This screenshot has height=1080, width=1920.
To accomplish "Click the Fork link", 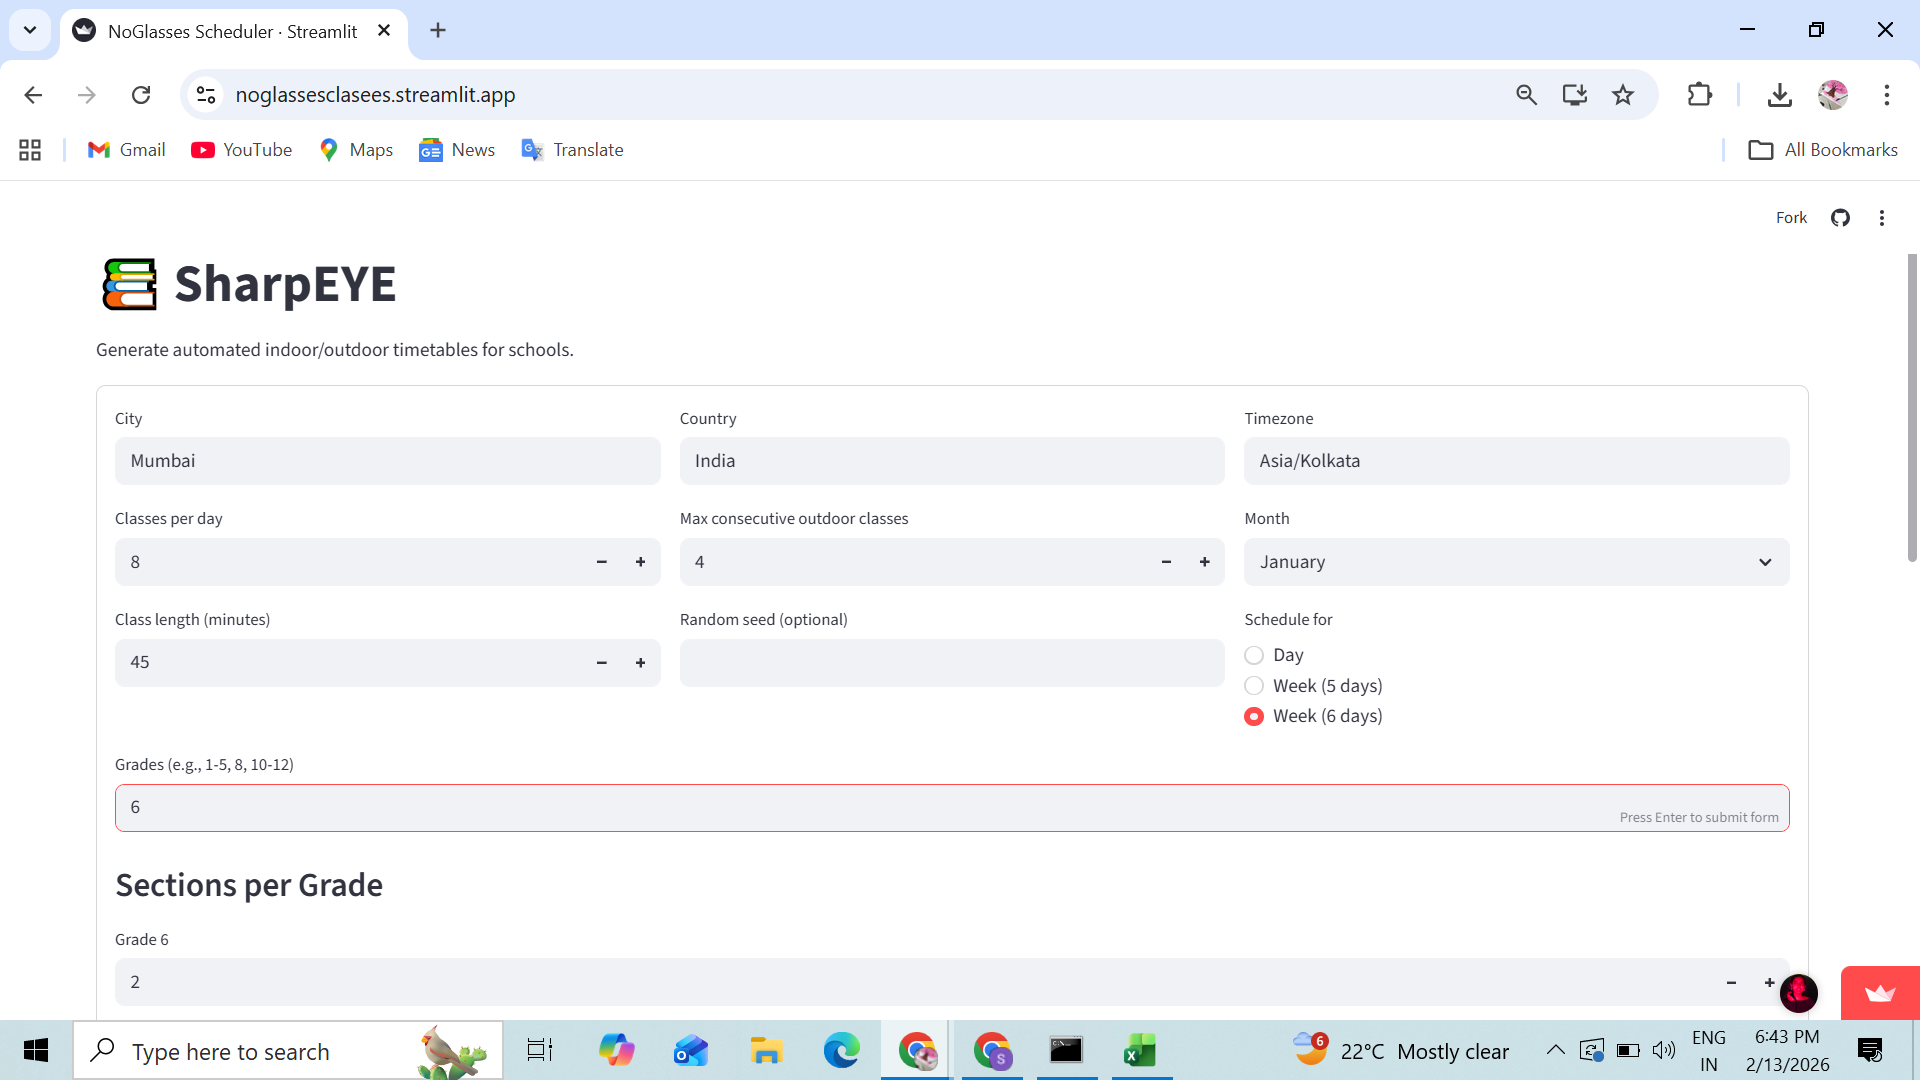I will [x=1791, y=218].
